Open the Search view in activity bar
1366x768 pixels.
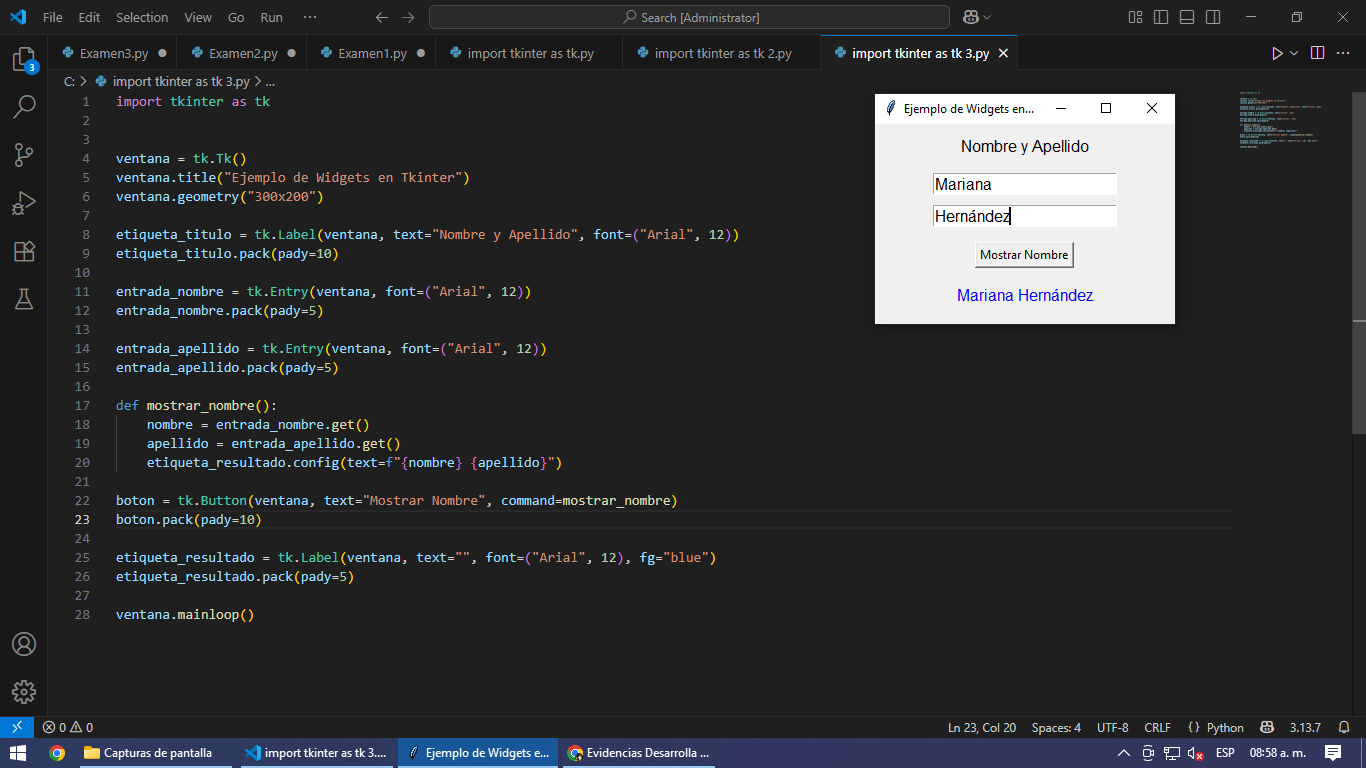click(24, 106)
